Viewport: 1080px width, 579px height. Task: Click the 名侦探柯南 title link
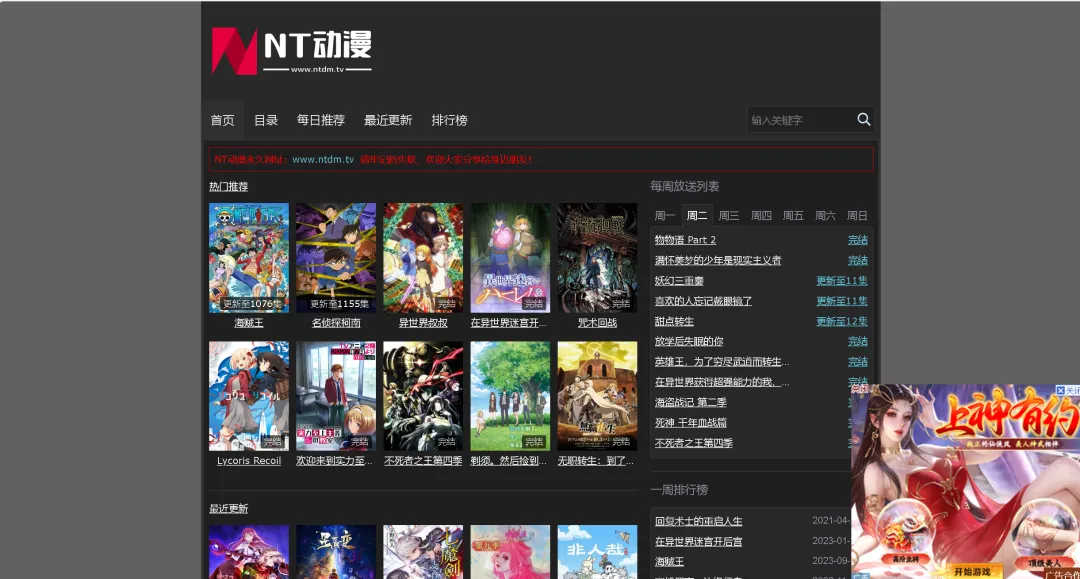click(336, 323)
